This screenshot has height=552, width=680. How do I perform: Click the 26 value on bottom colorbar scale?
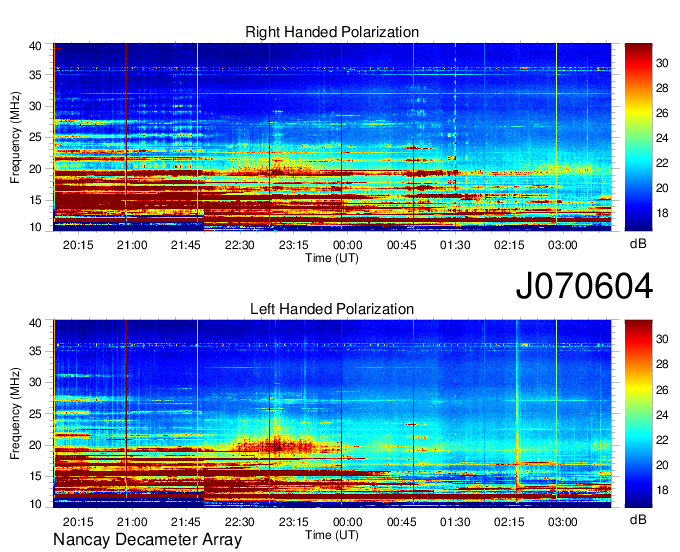(662, 390)
